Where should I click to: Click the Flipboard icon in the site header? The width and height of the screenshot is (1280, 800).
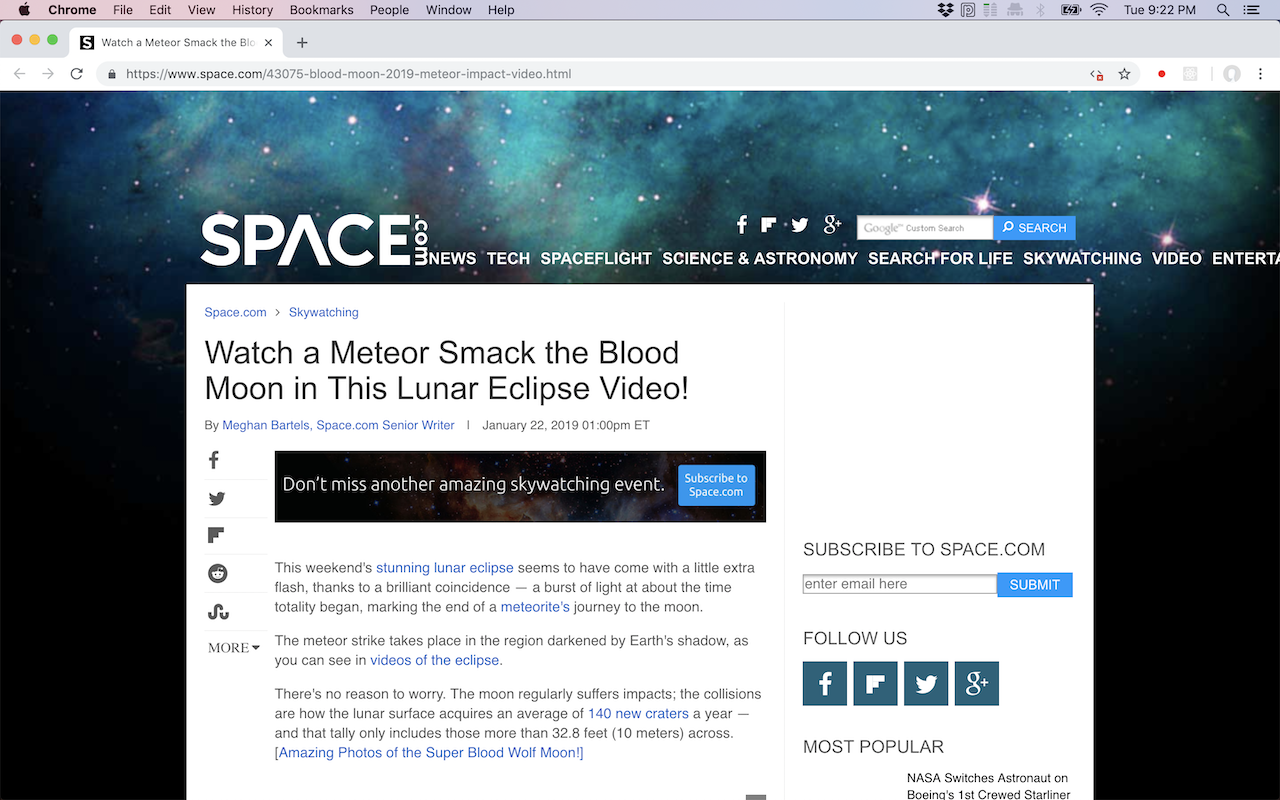768,225
